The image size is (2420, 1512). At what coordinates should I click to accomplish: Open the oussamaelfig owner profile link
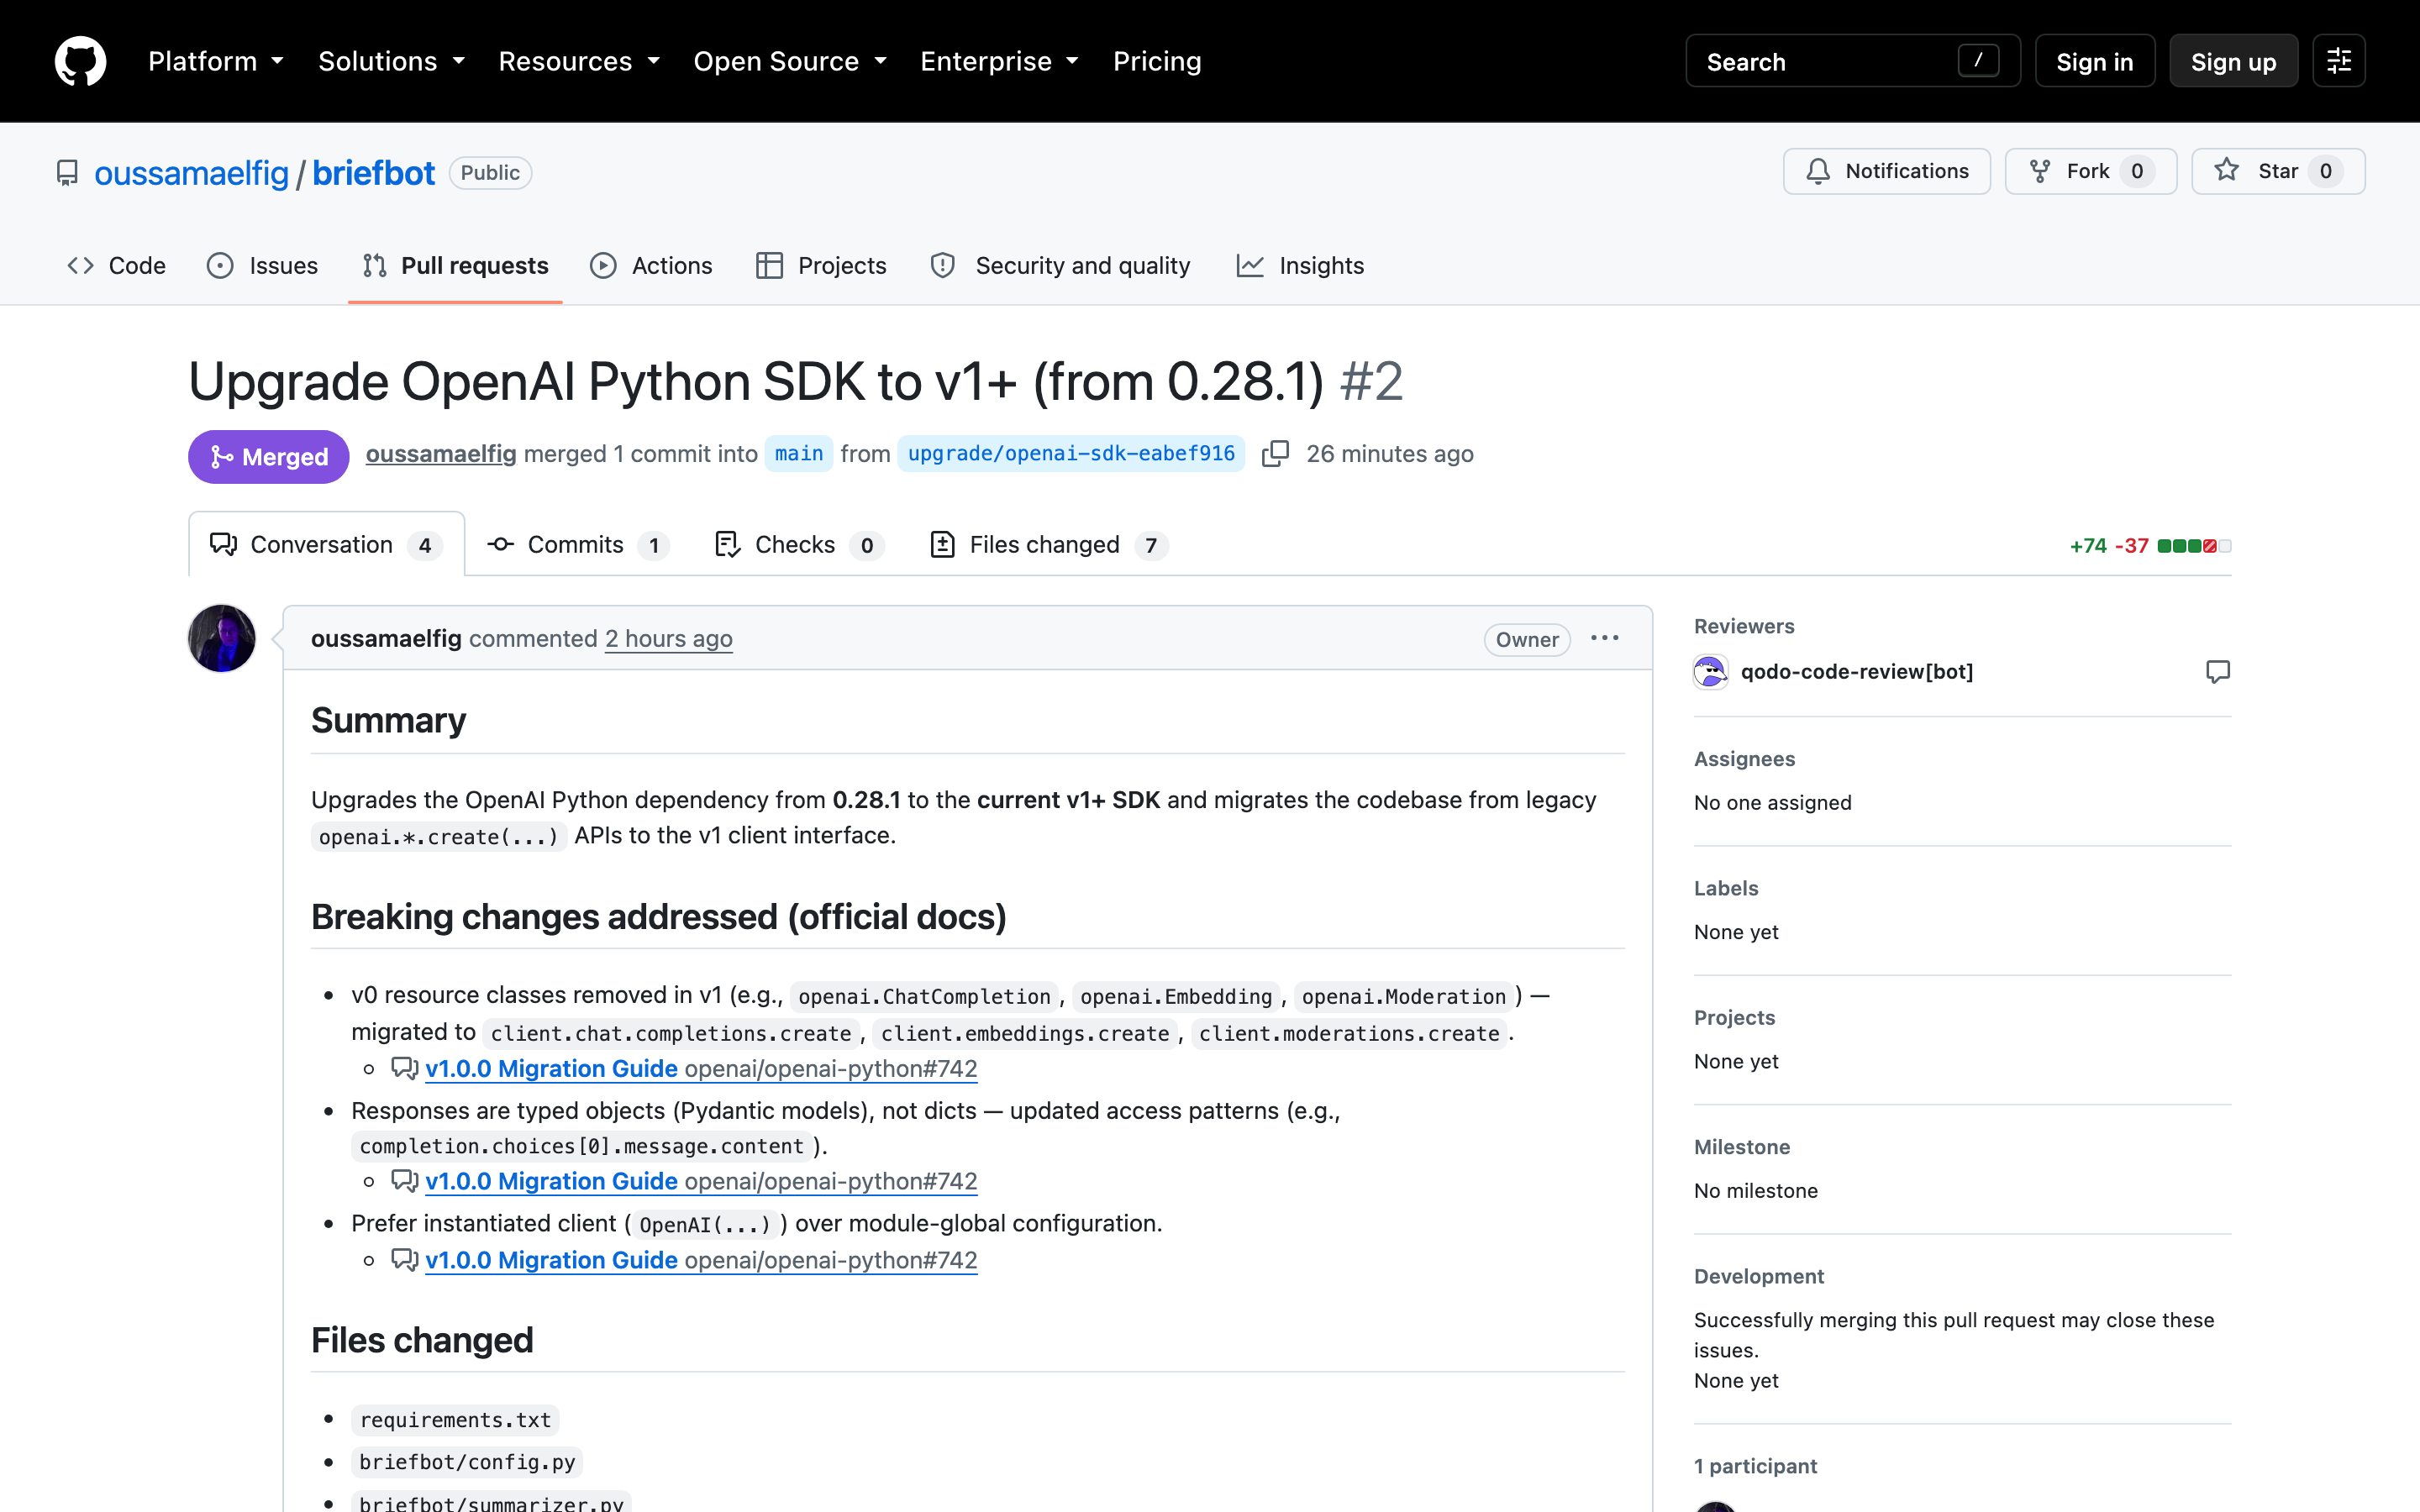pyautogui.click(x=191, y=173)
